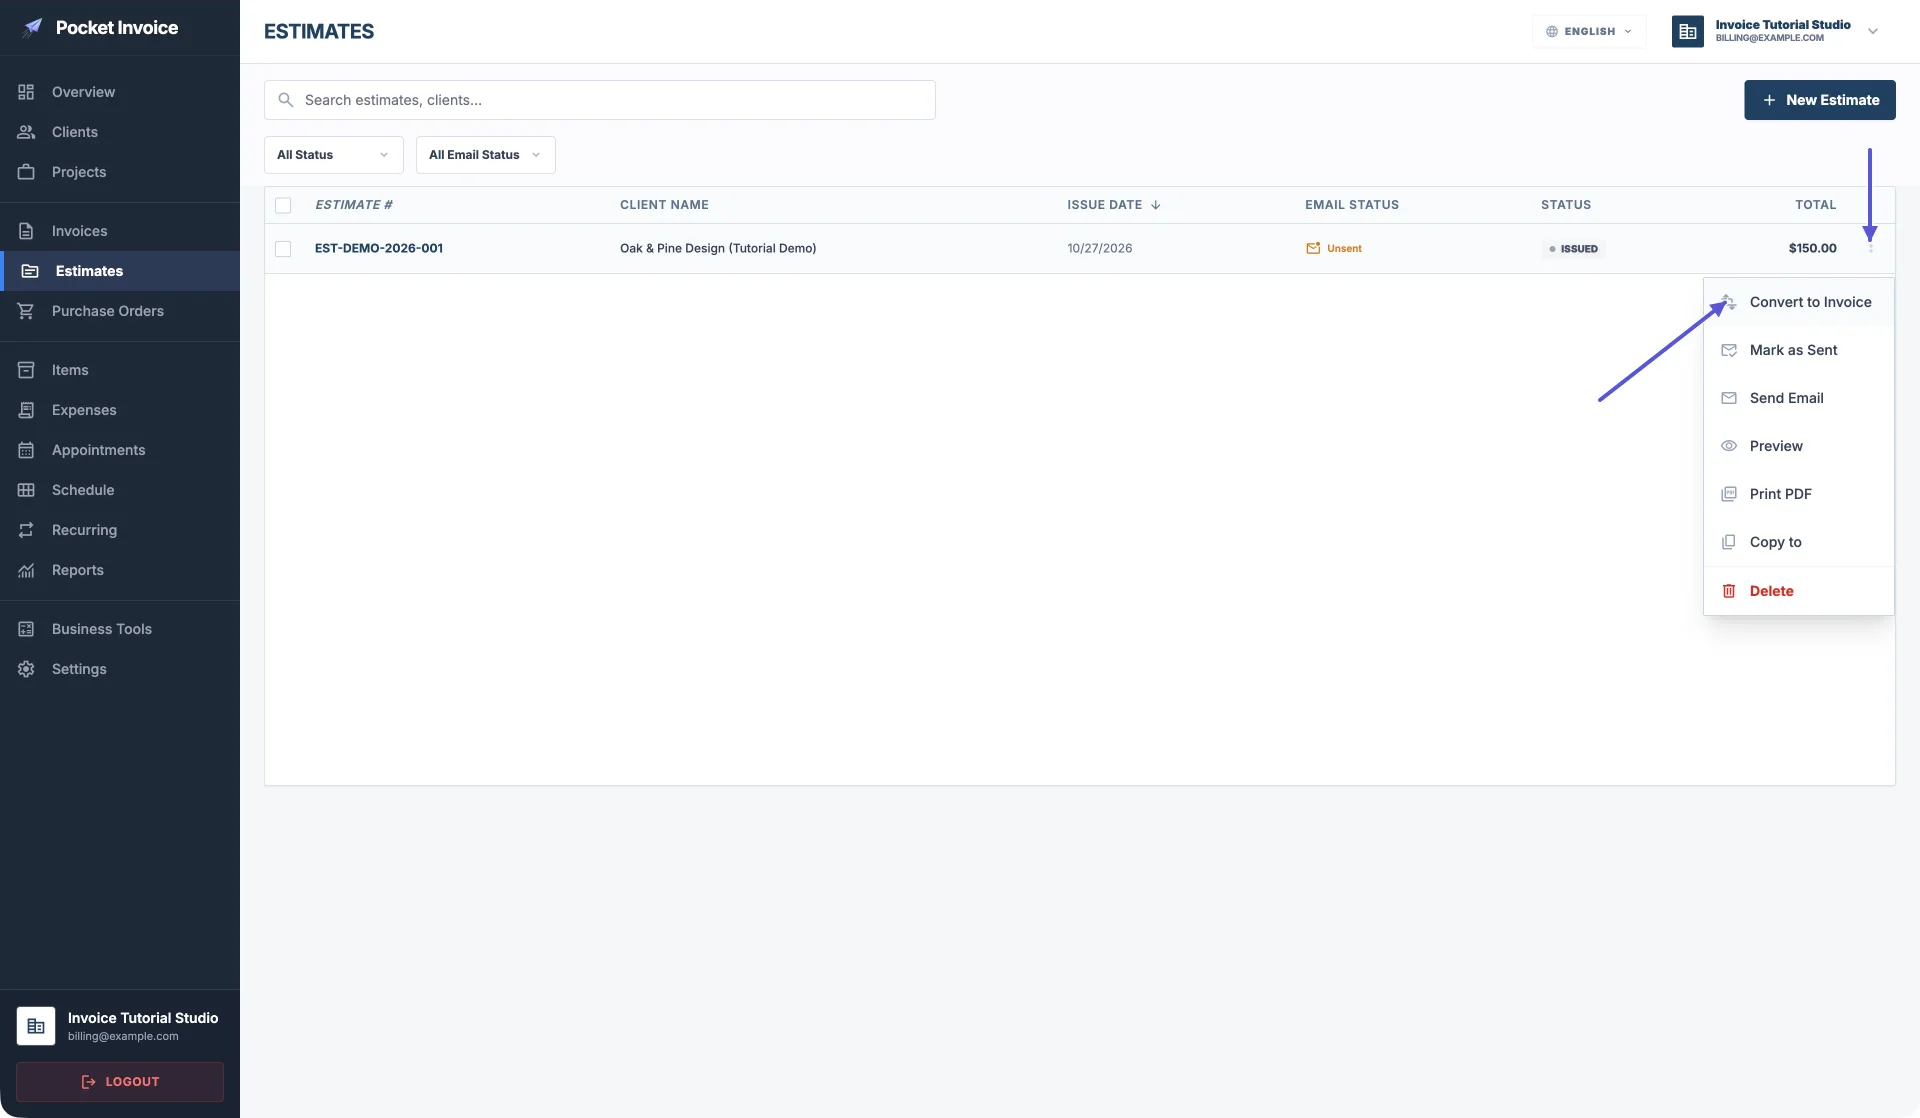Screen dimensions: 1920x1118
Task: Click the Schedule grid icon
Action: pyautogui.click(x=26, y=490)
